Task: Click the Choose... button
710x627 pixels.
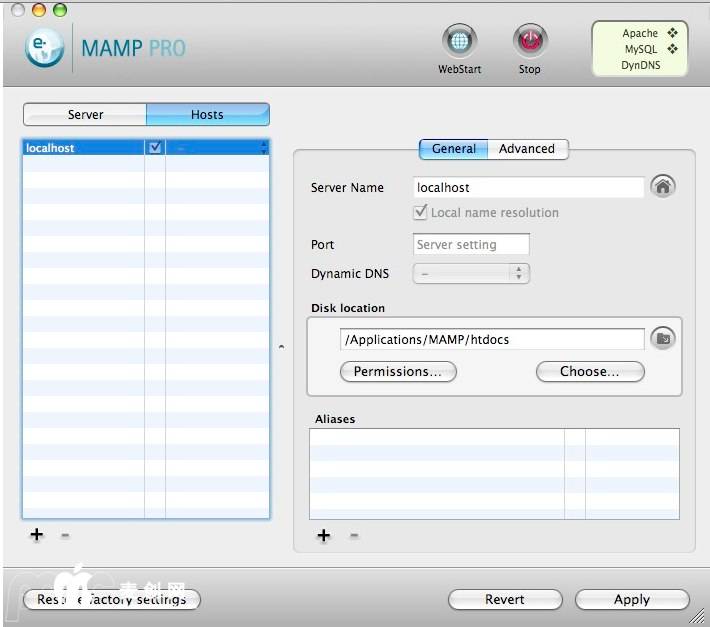Action: (590, 372)
